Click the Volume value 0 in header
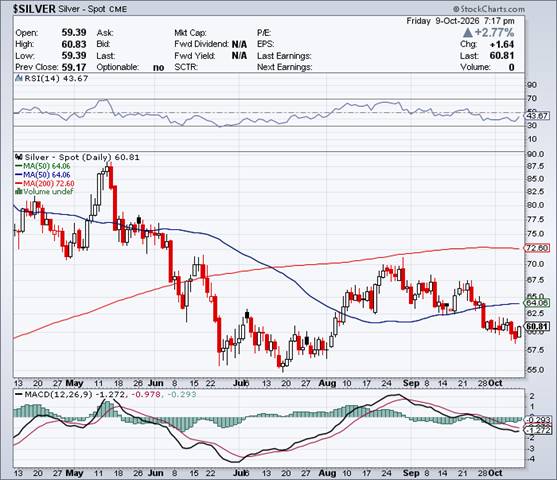Viewport: 557px width, 480px height. point(511,67)
